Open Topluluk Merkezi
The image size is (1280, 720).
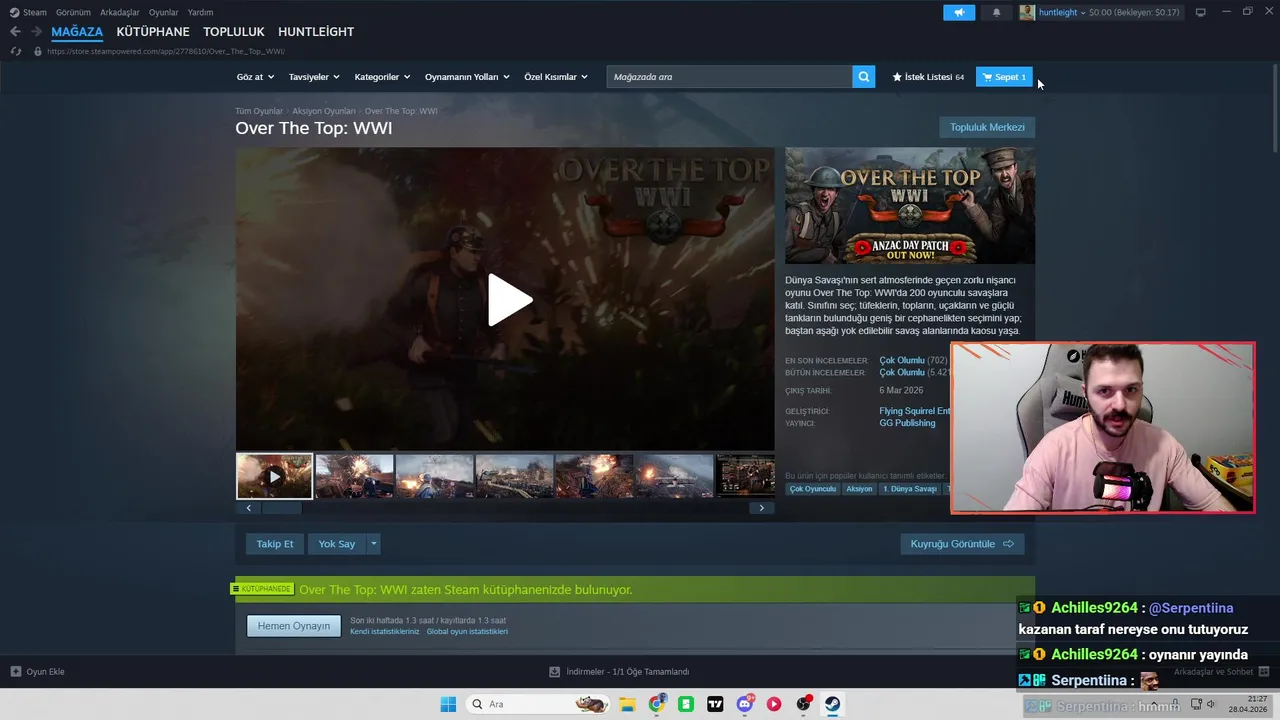(x=987, y=127)
